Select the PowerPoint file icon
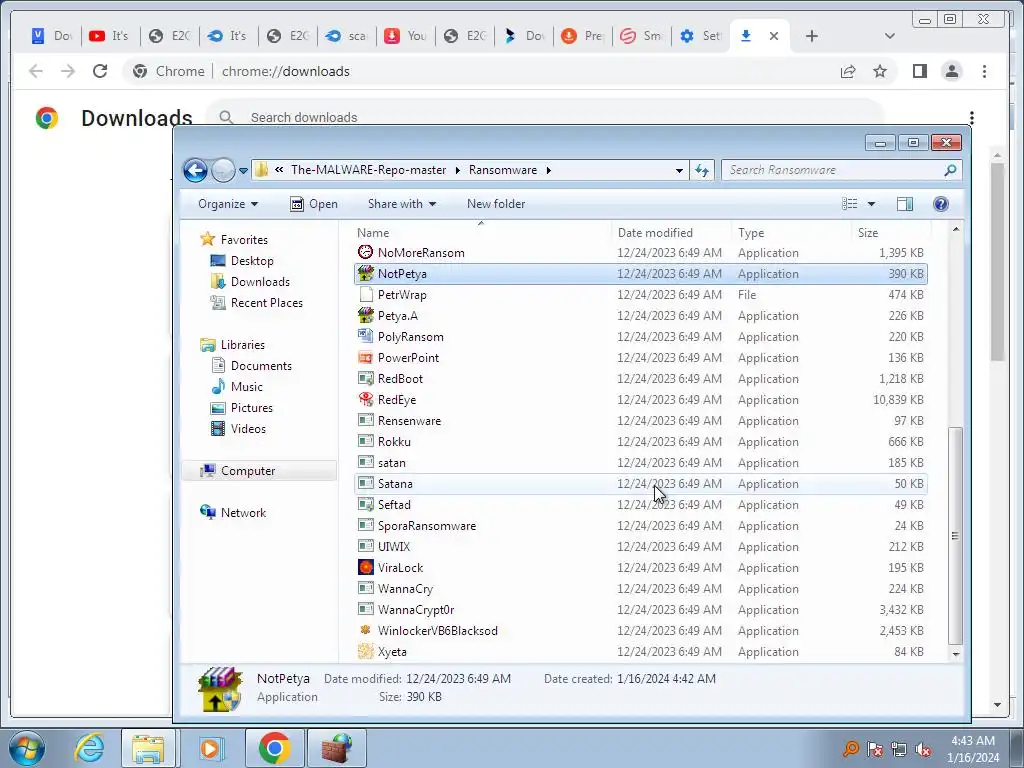The image size is (1024, 768). pyautogui.click(x=366, y=357)
